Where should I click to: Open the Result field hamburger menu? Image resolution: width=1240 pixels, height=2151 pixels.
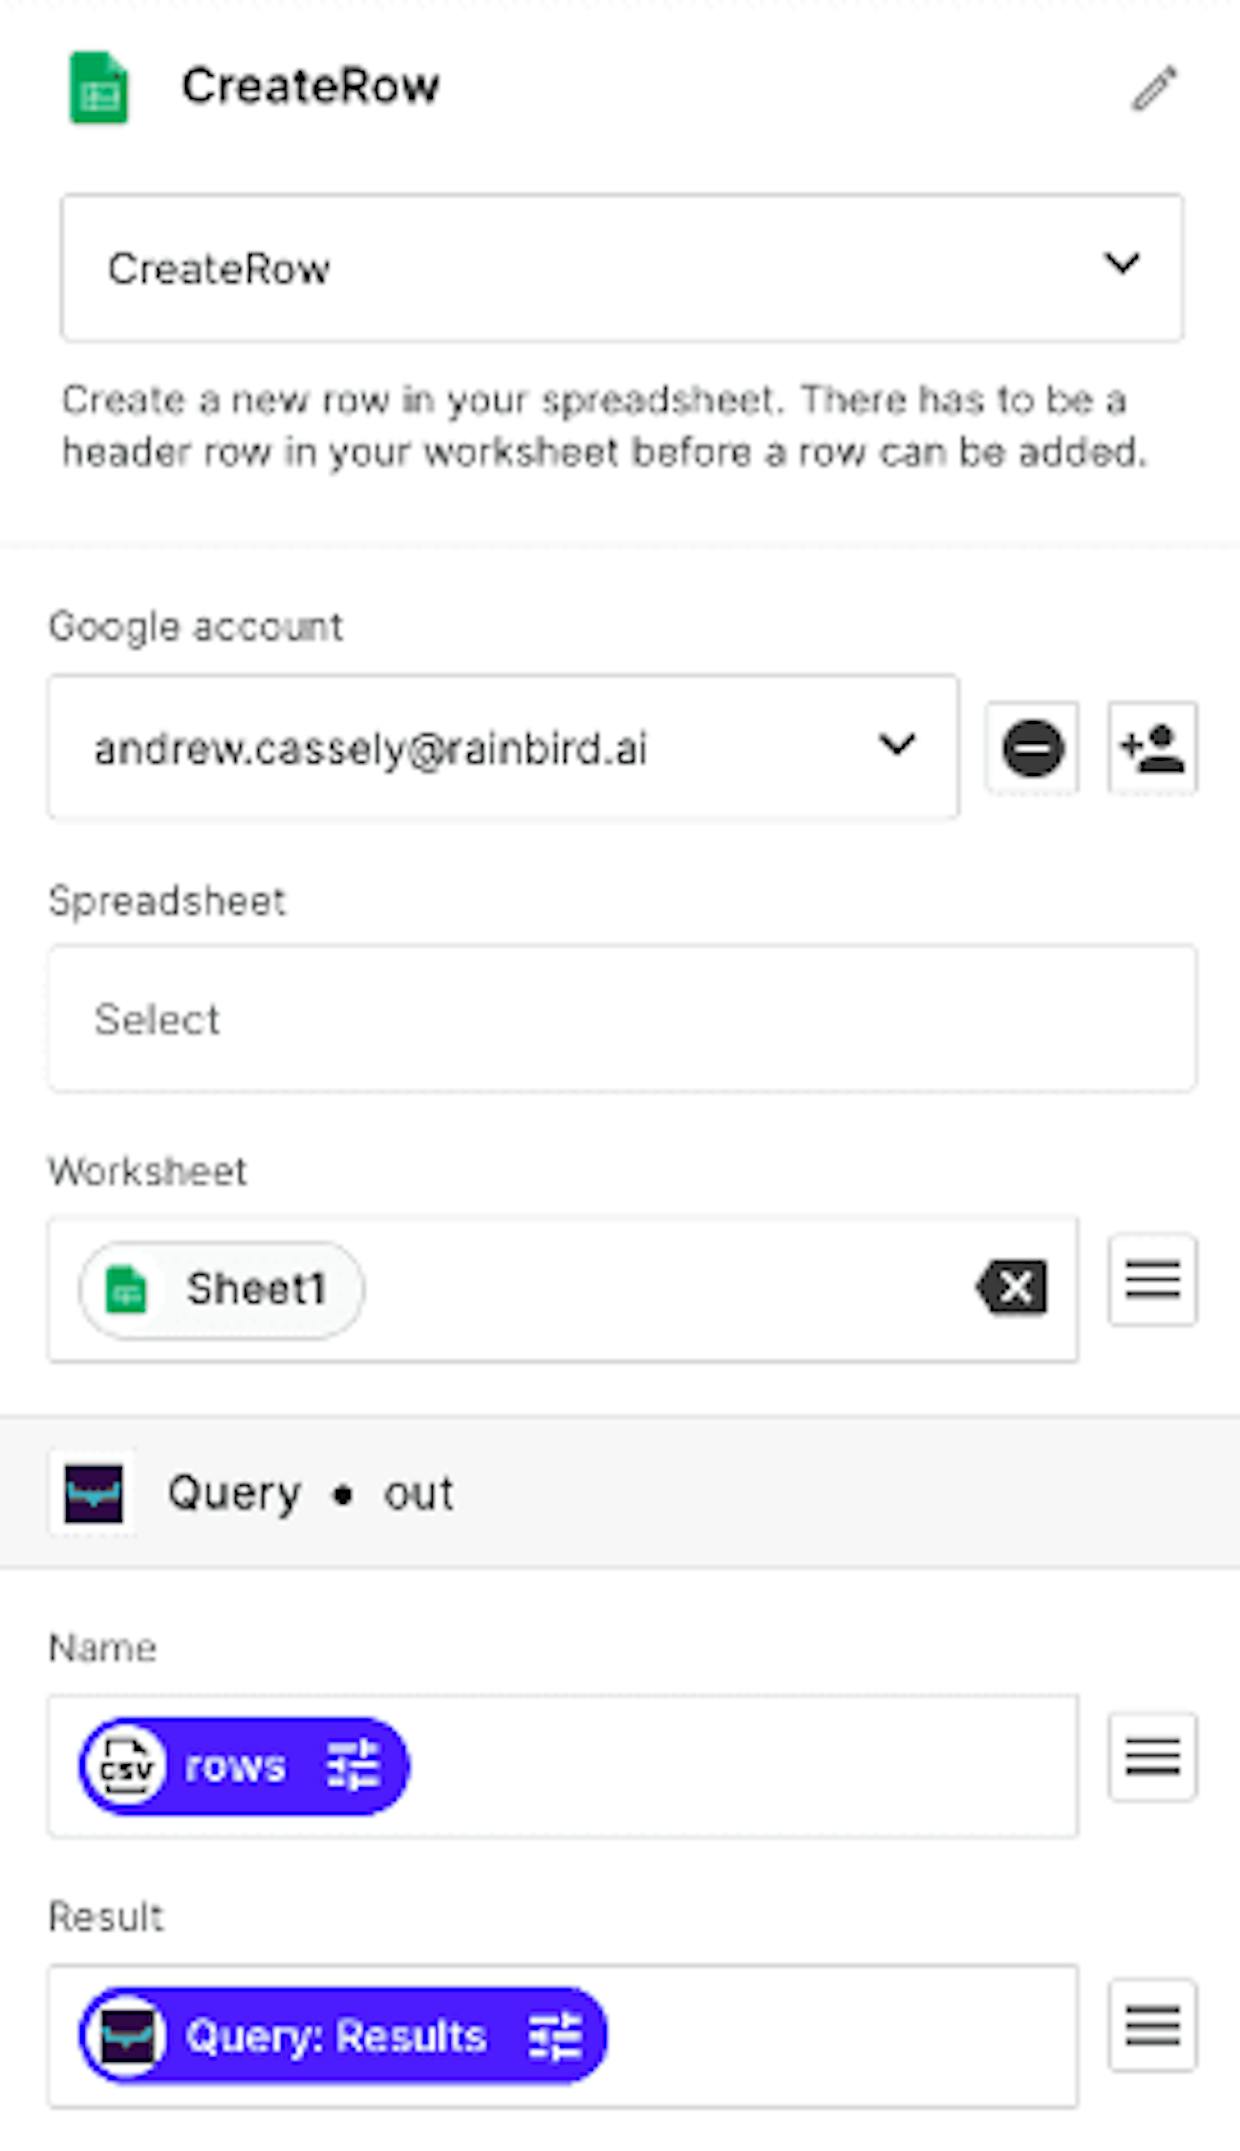pyautogui.click(x=1153, y=2026)
